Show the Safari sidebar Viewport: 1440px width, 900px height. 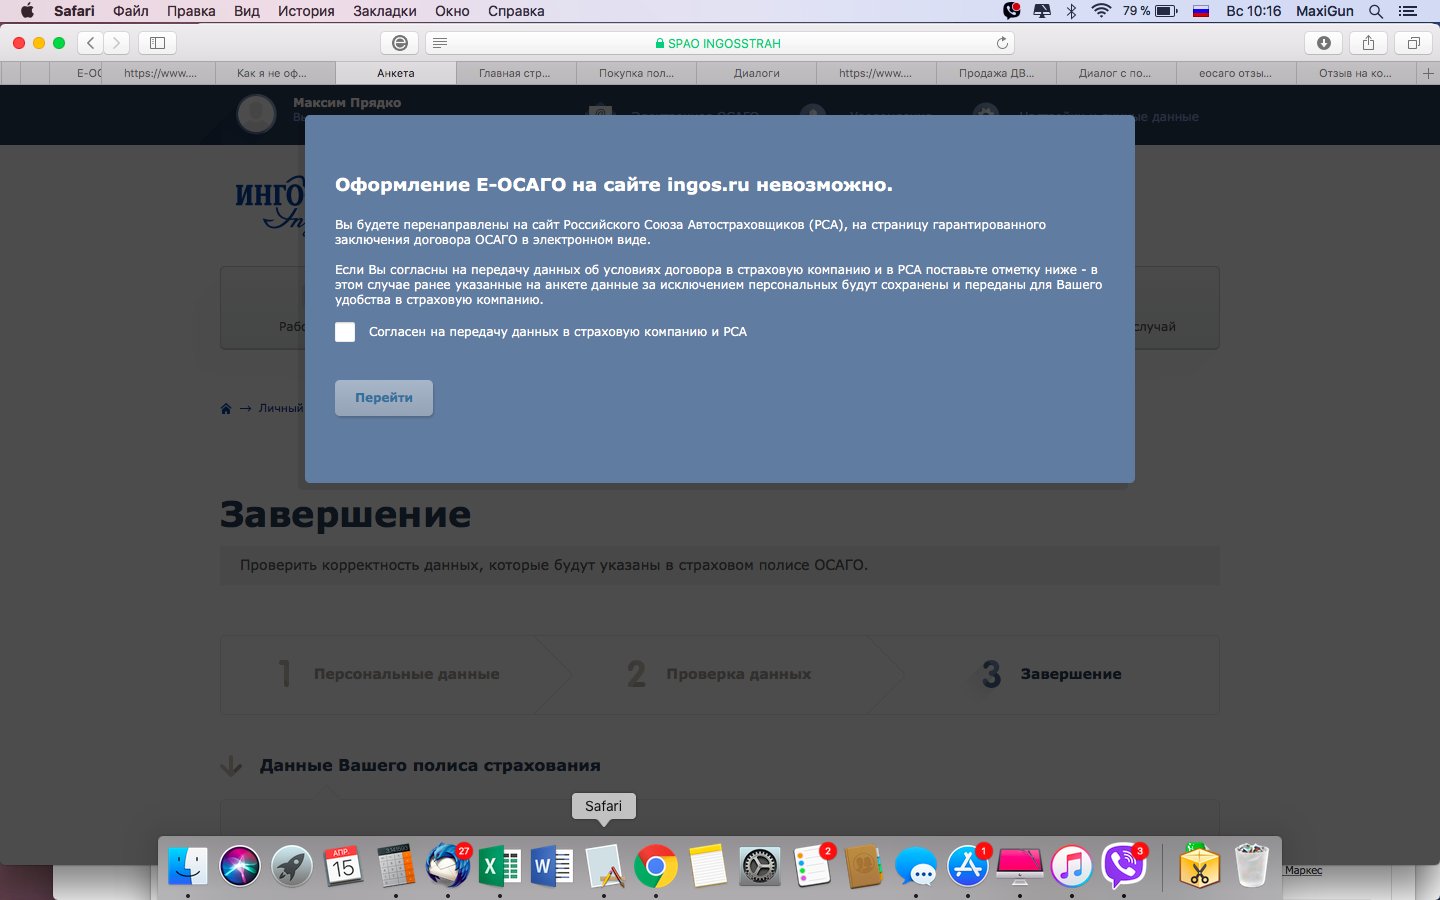coord(157,43)
